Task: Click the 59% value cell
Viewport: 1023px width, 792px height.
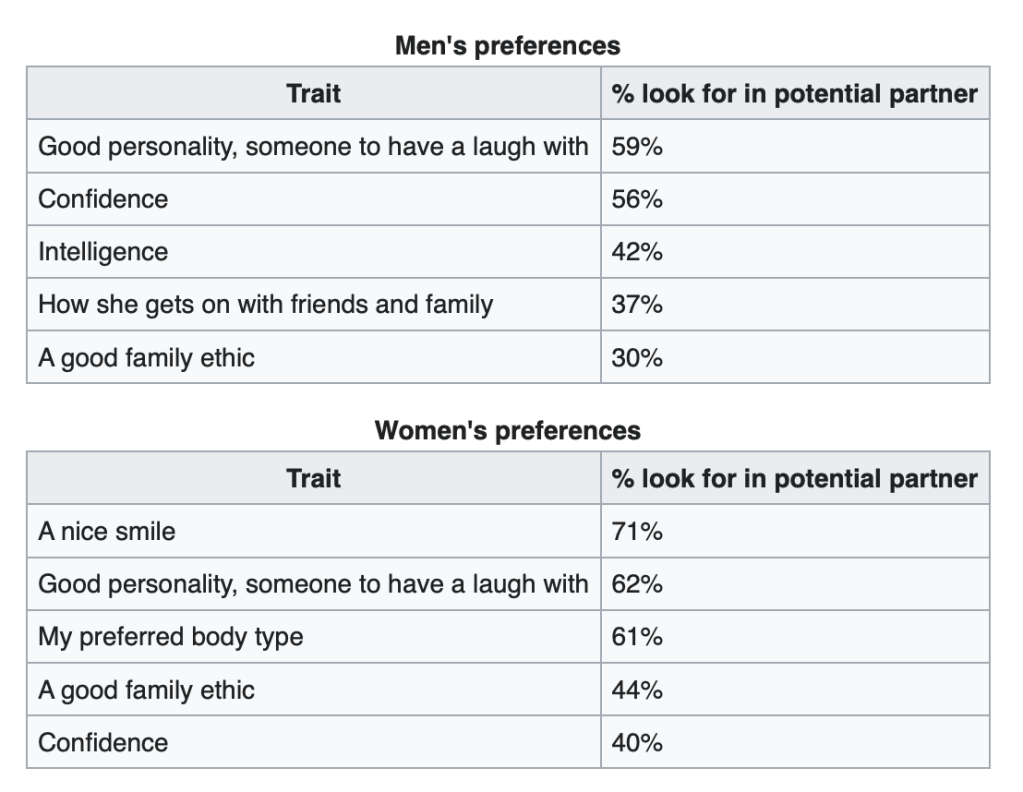Action: pos(637,147)
